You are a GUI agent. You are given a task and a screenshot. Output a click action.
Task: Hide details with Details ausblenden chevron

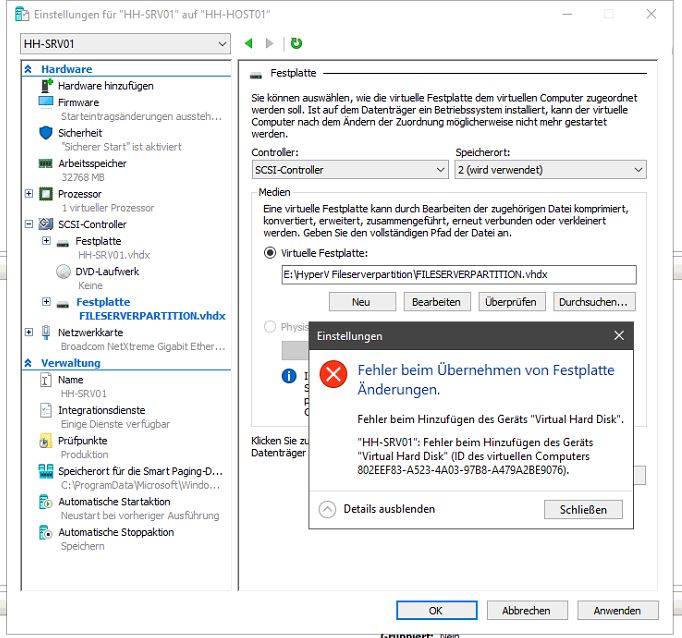pos(327,509)
